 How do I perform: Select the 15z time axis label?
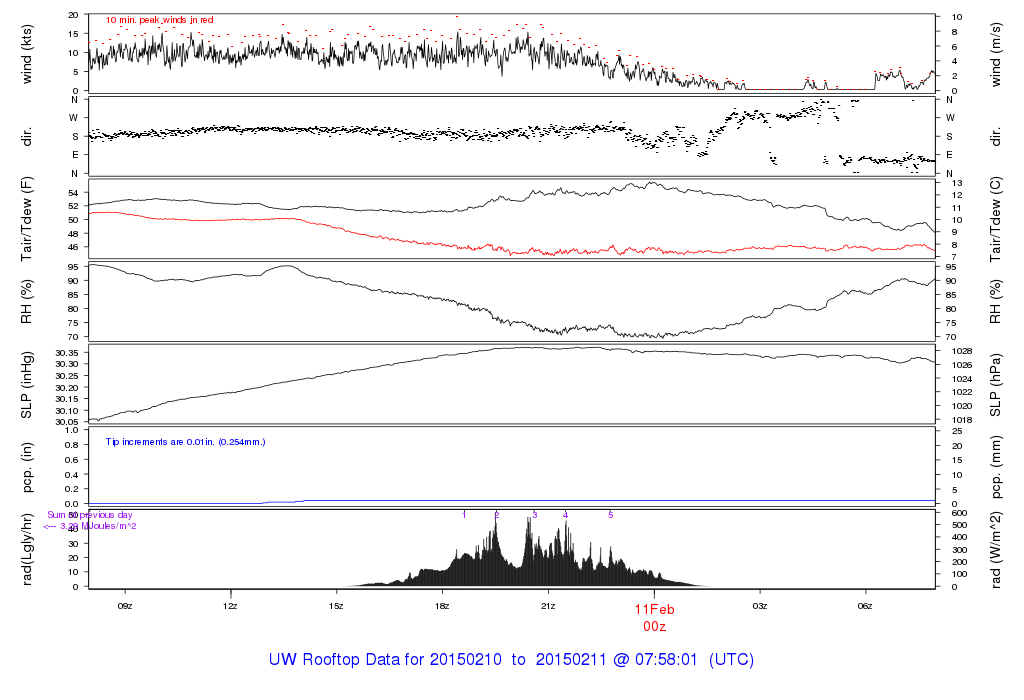[336, 606]
